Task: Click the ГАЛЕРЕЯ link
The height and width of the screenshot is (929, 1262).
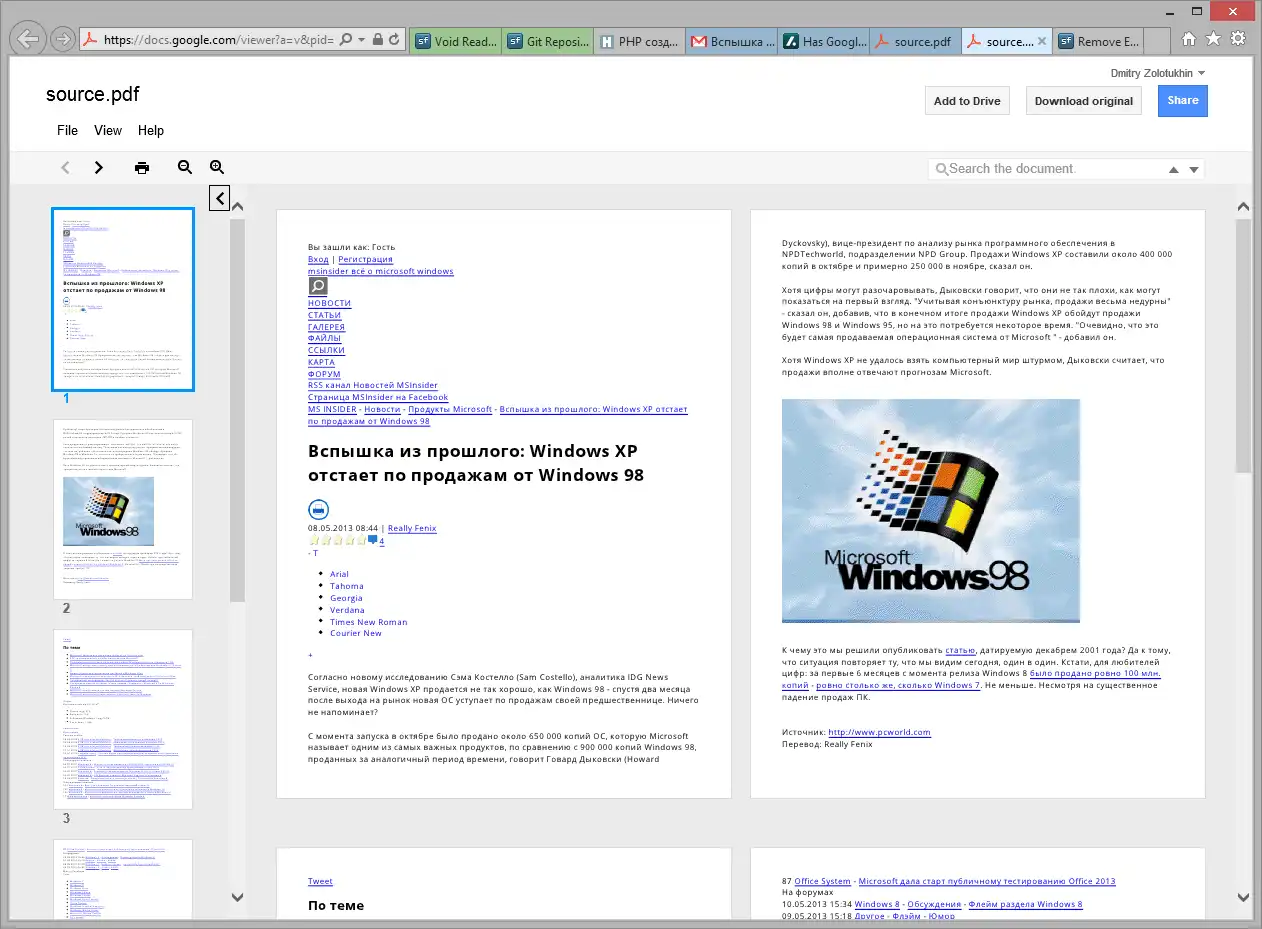Action: (x=327, y=327)
